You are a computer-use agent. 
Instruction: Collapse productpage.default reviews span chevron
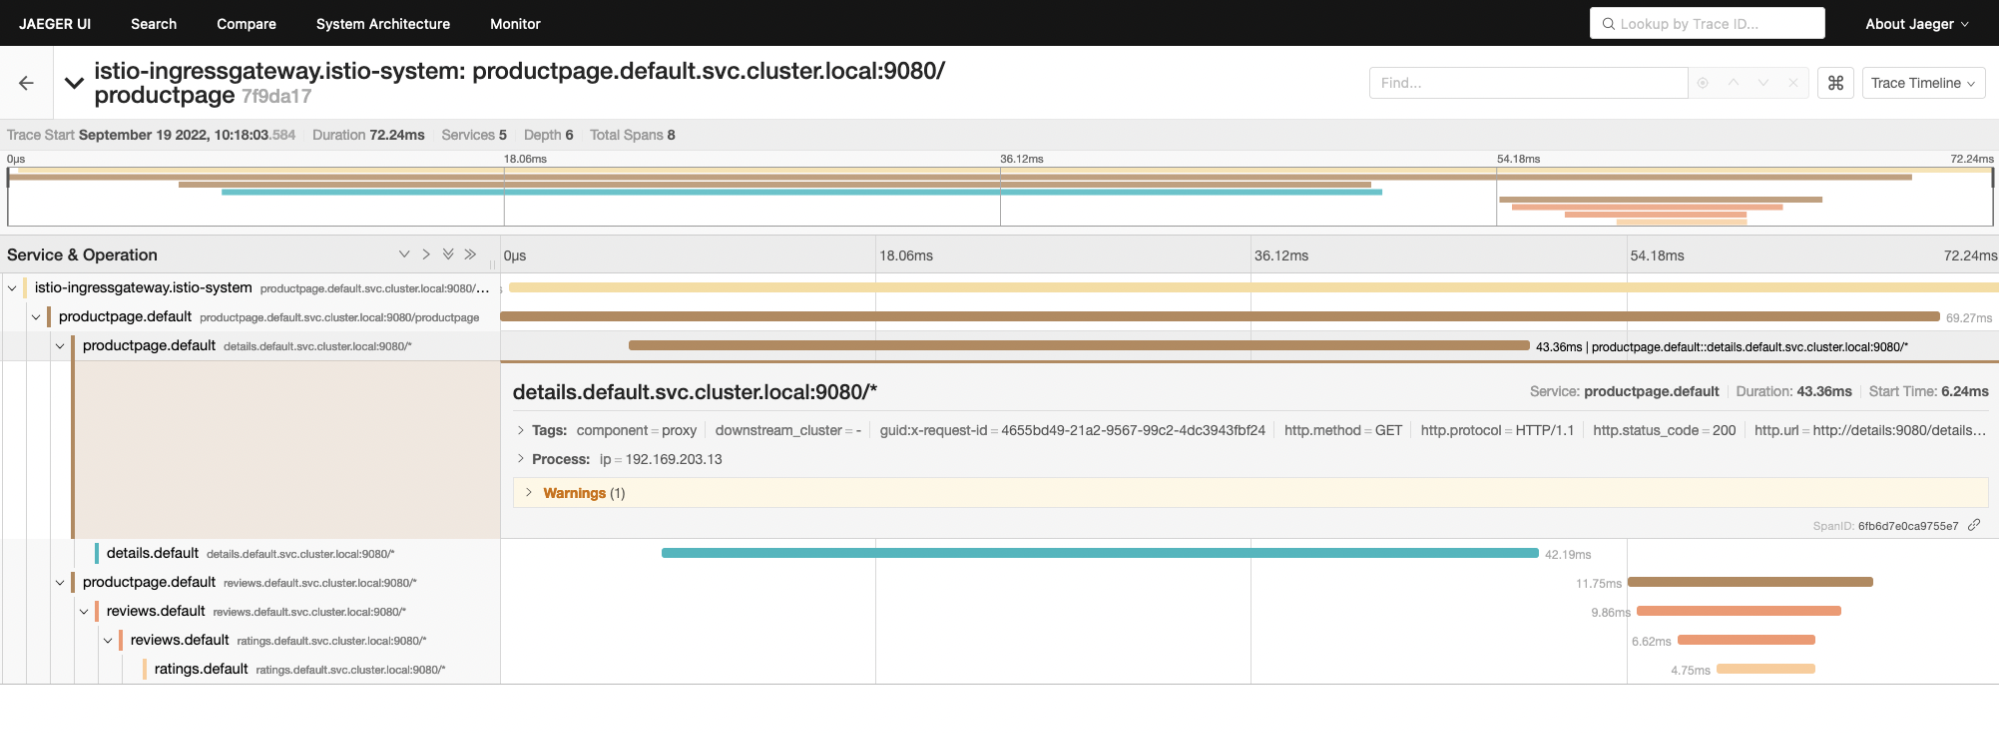60,583
